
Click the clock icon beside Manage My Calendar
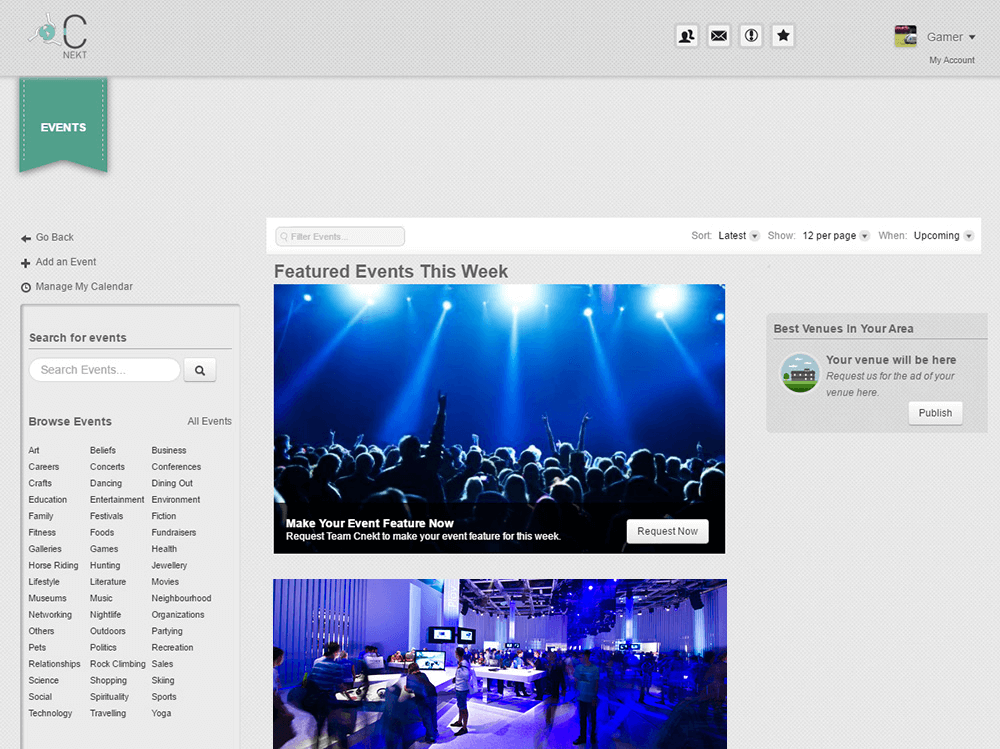23,287
